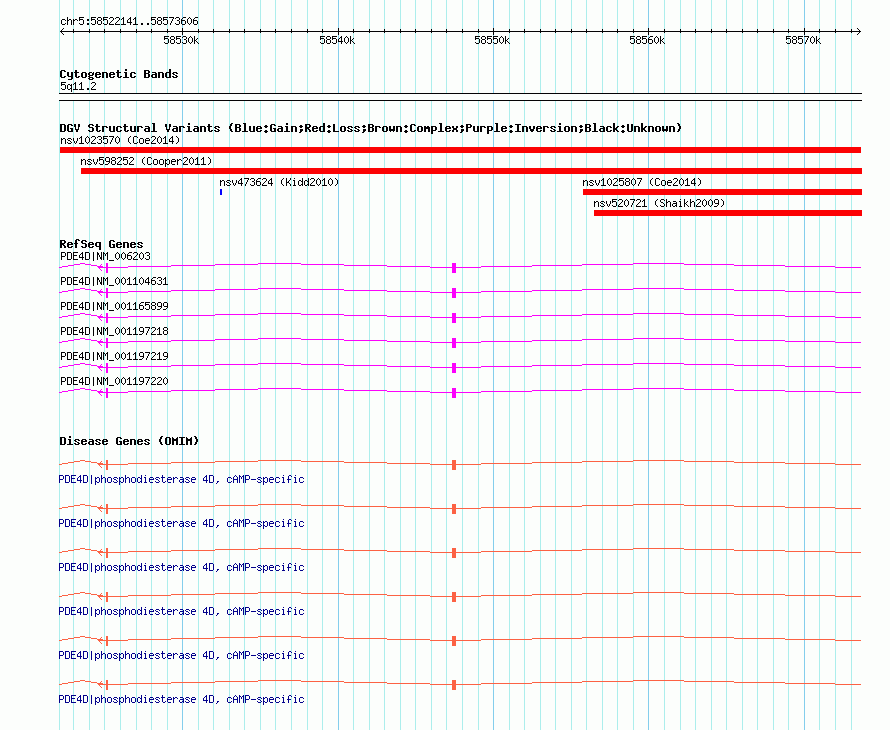The image size is (890, 730).
Task: Select the DGV Structural Variants track title
Action: pos(370,128)
